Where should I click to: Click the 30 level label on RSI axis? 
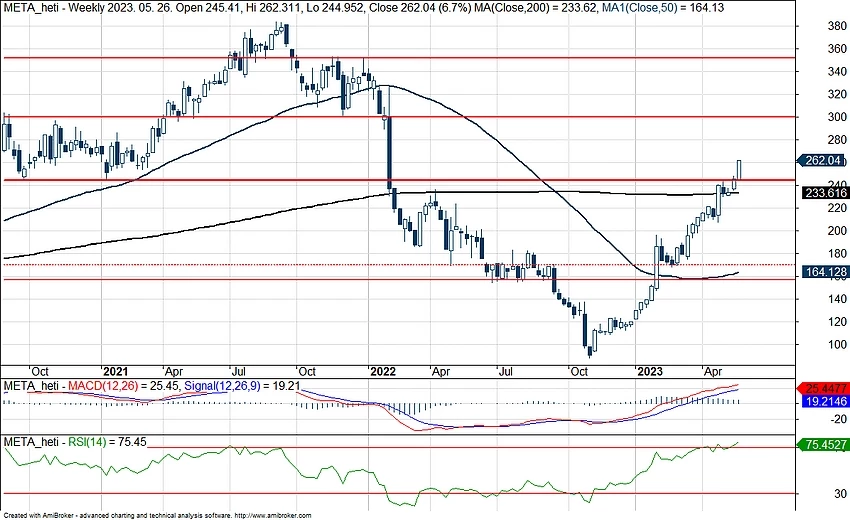tap(840, 493)
